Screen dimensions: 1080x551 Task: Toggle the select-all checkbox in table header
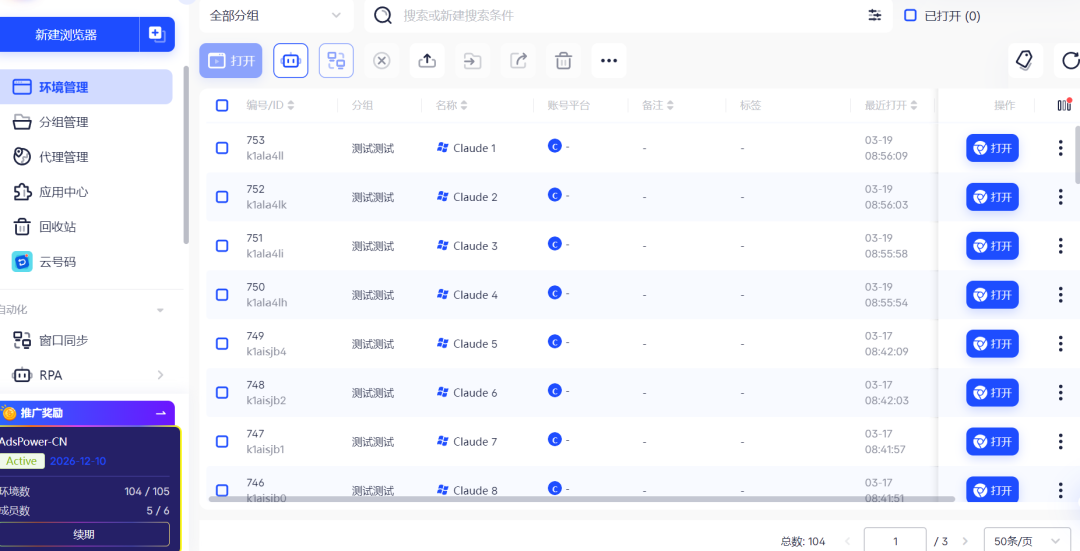pos(222,105)
